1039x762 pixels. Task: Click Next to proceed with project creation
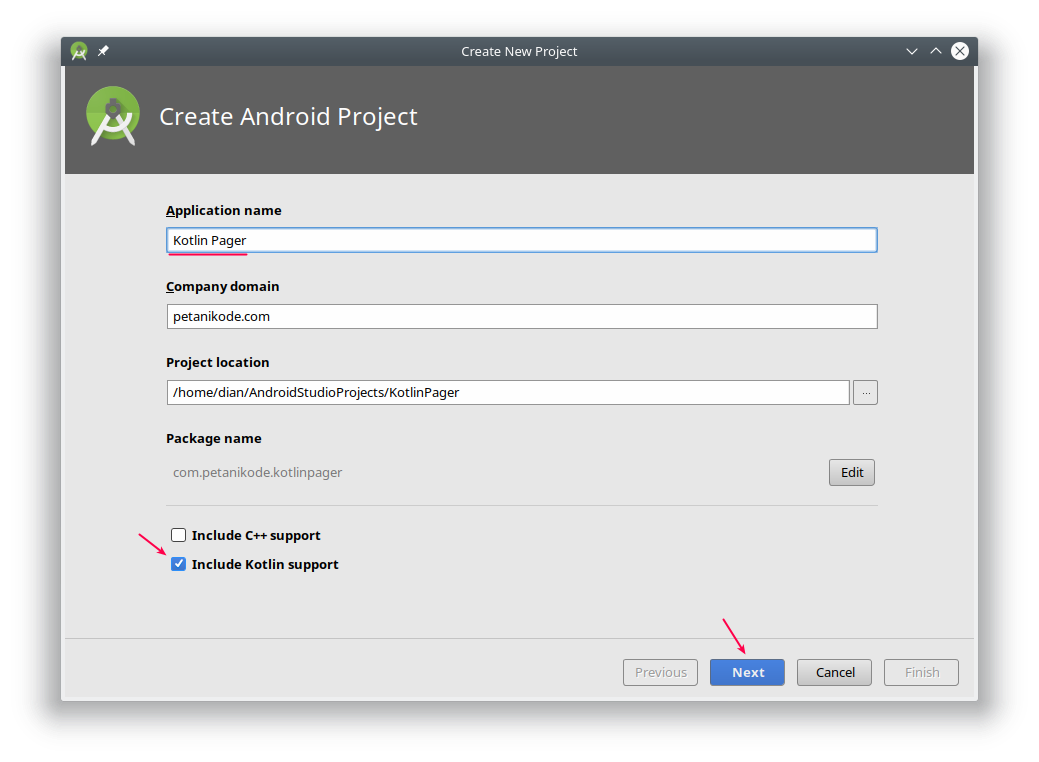(x=747, y=672)
